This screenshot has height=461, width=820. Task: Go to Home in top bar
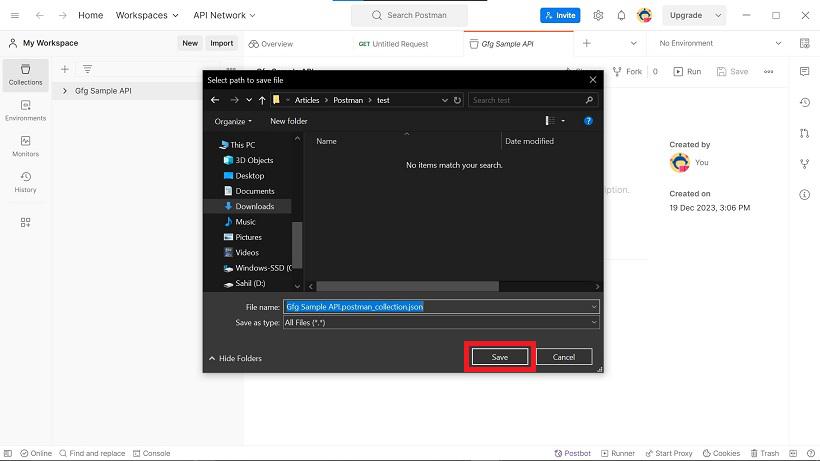[90, 15]
